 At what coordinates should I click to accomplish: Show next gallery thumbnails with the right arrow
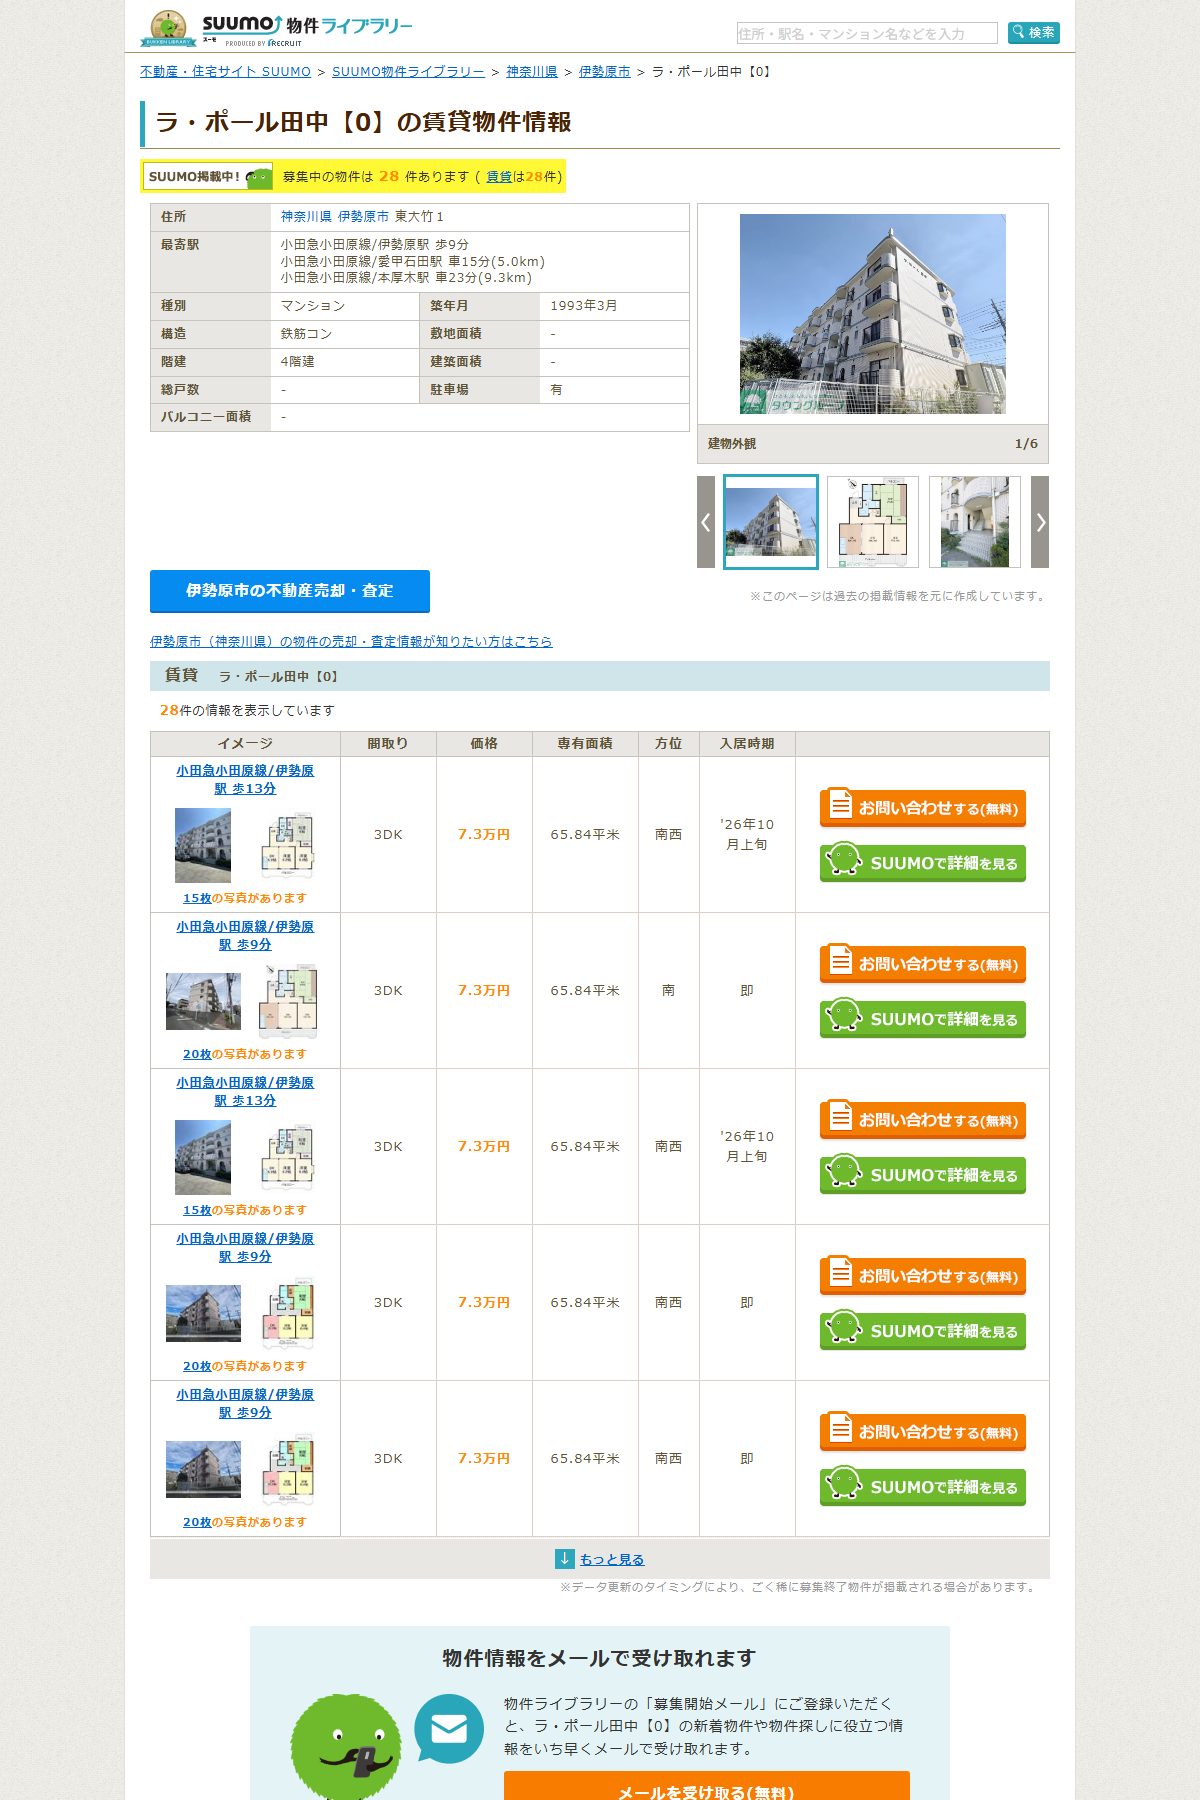(x=1040, y=522)
